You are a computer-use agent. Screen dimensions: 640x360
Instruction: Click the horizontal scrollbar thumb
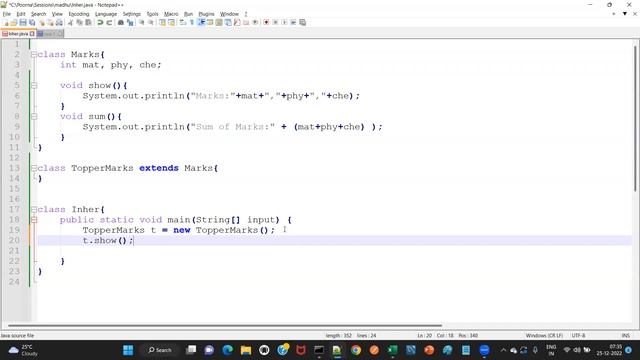point(224,326)
